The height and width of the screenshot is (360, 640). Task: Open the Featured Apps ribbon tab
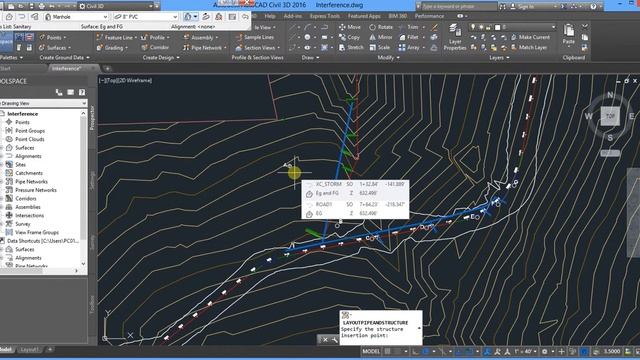(x=364, y=16)
